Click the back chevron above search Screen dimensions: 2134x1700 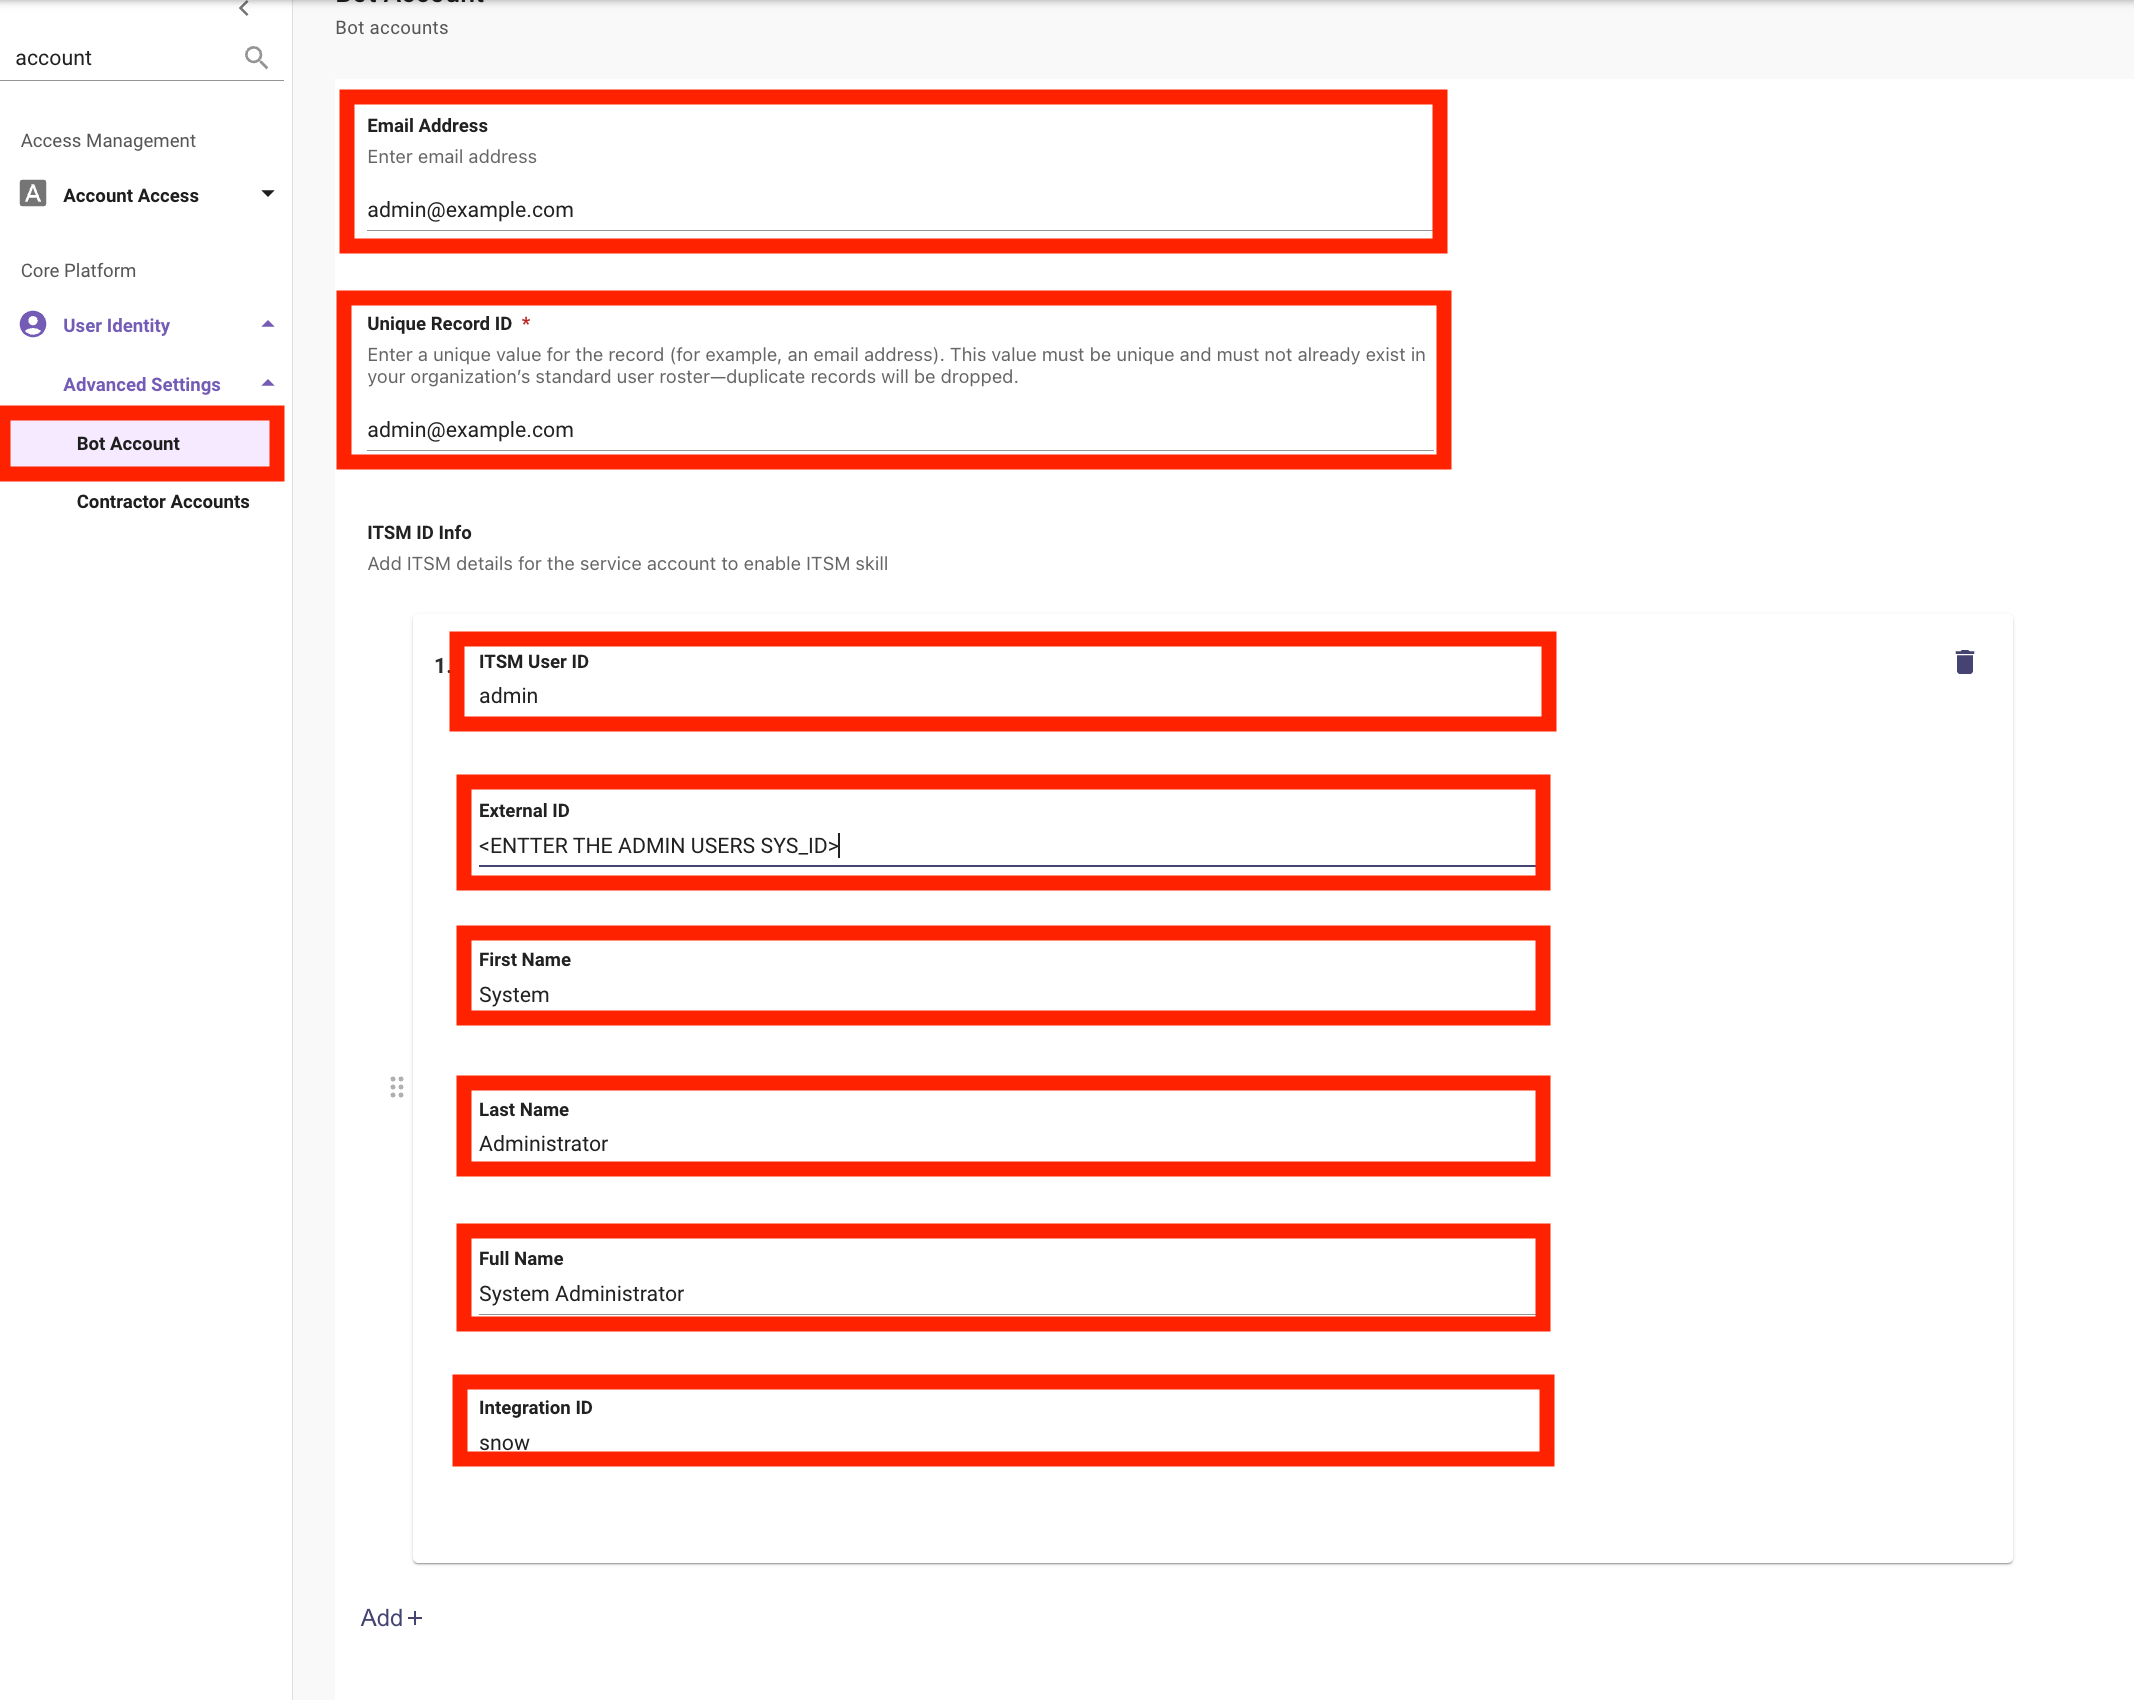coord(244,9)
